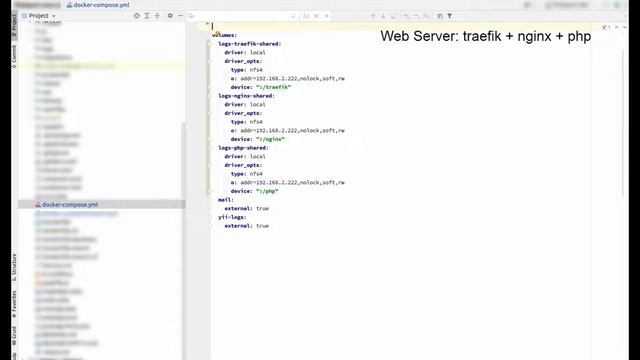Hide the Project tool window

(x=180, y=16)
